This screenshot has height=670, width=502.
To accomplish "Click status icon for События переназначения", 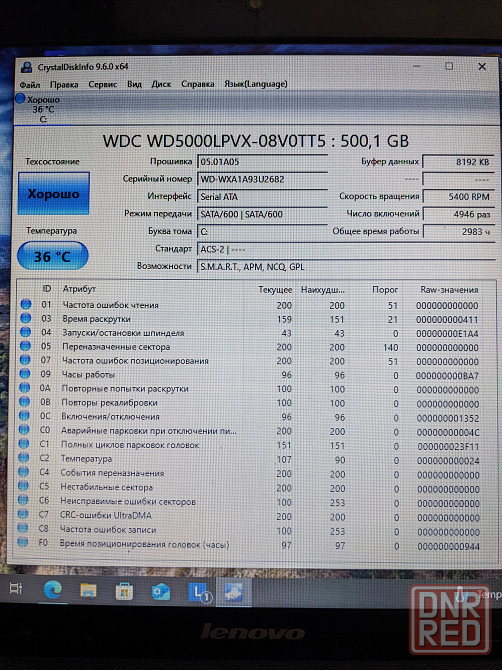I will coord(23,472).
